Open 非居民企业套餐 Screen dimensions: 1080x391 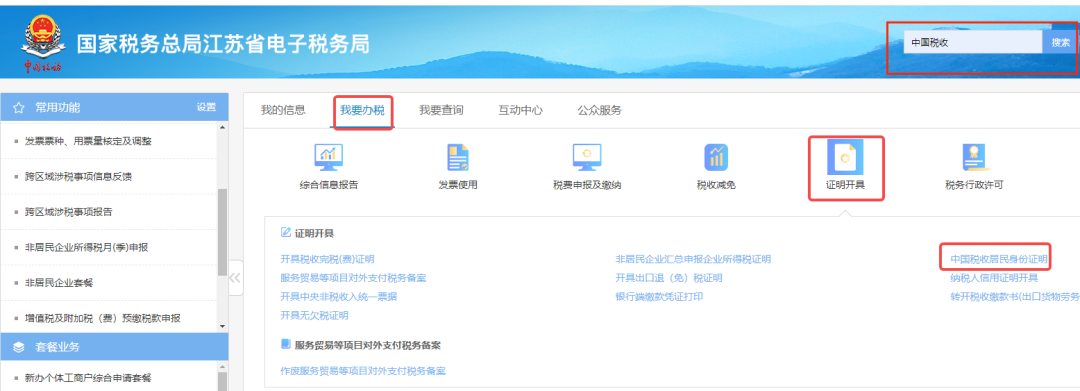click(x=59, y=282)
